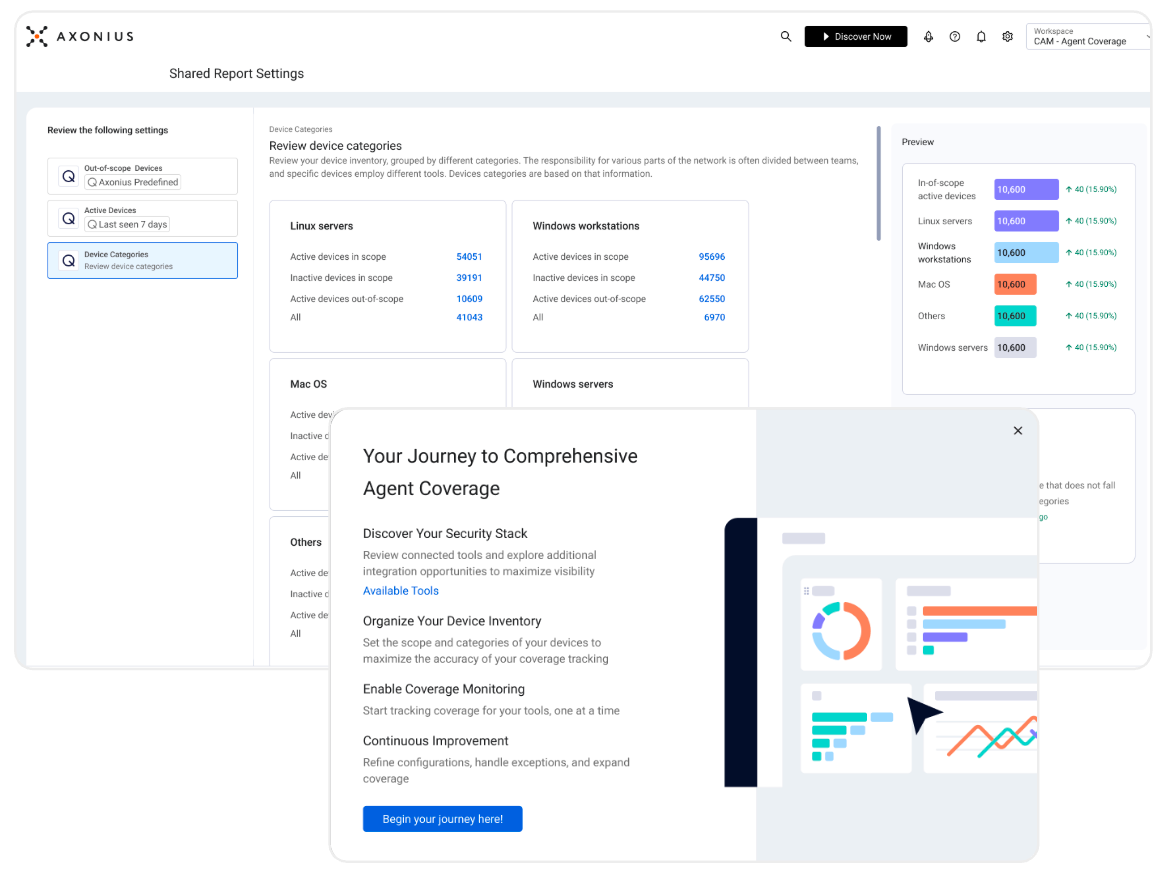This screenshot has width=1168, height=880.
Task: Close the Your Journey popup
Action: click(1018, 431)
